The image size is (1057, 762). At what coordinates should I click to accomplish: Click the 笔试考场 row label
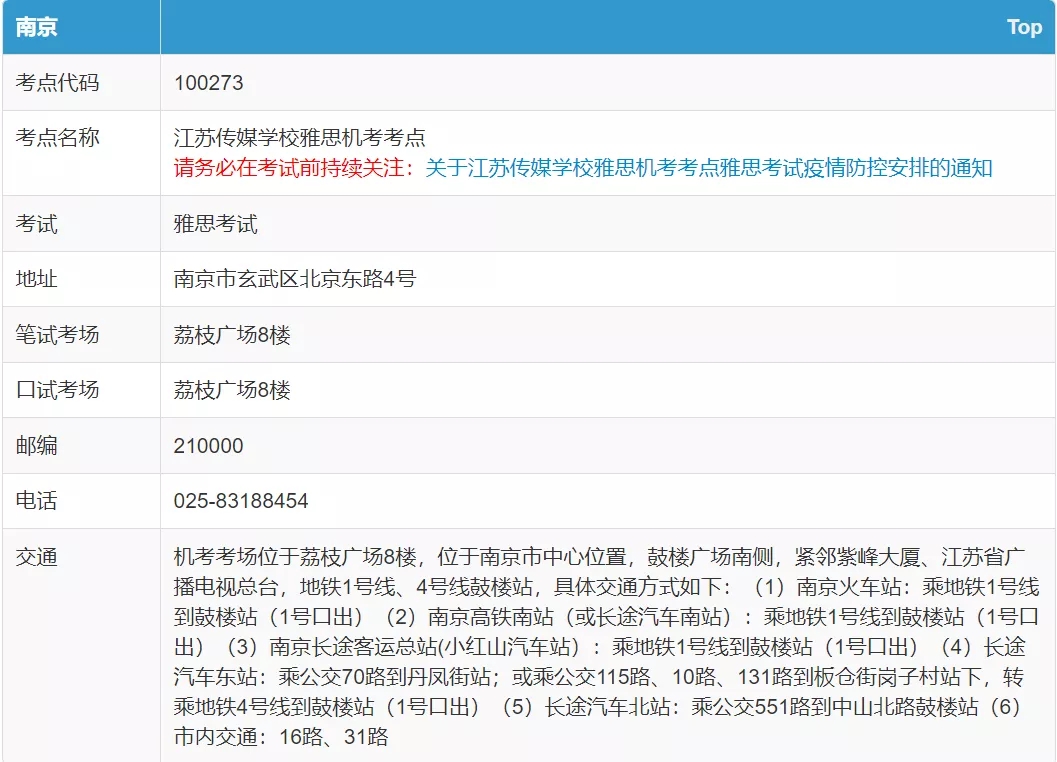coord(57,334)
